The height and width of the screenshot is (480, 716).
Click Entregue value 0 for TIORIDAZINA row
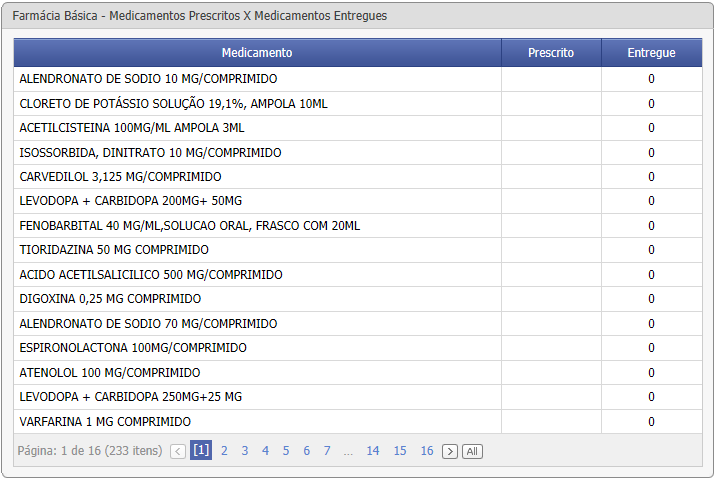pyautogui.click(x=652, y=250)
